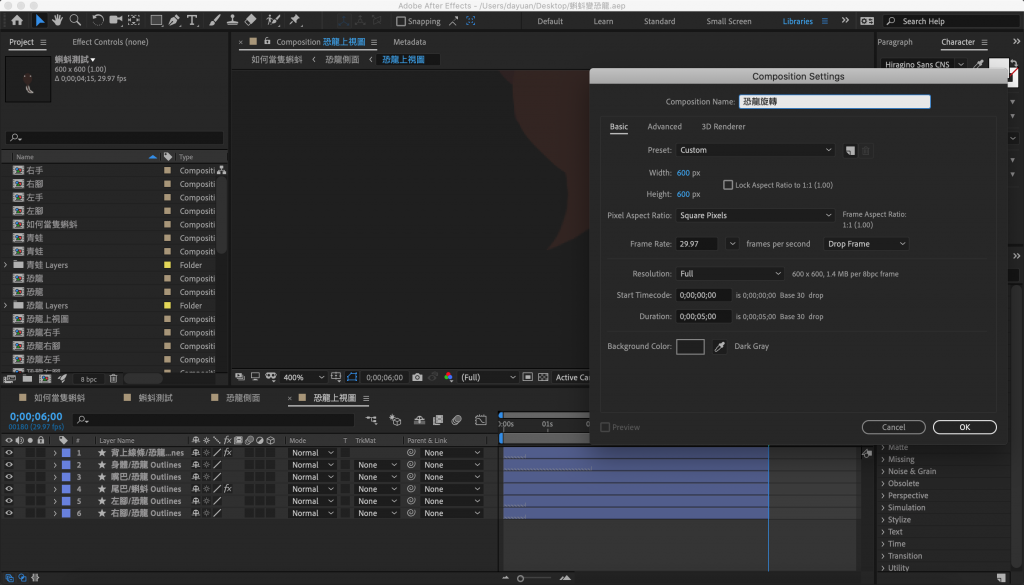Click the delete trash icon in Project panel
1024x585 pixels.
113,379
